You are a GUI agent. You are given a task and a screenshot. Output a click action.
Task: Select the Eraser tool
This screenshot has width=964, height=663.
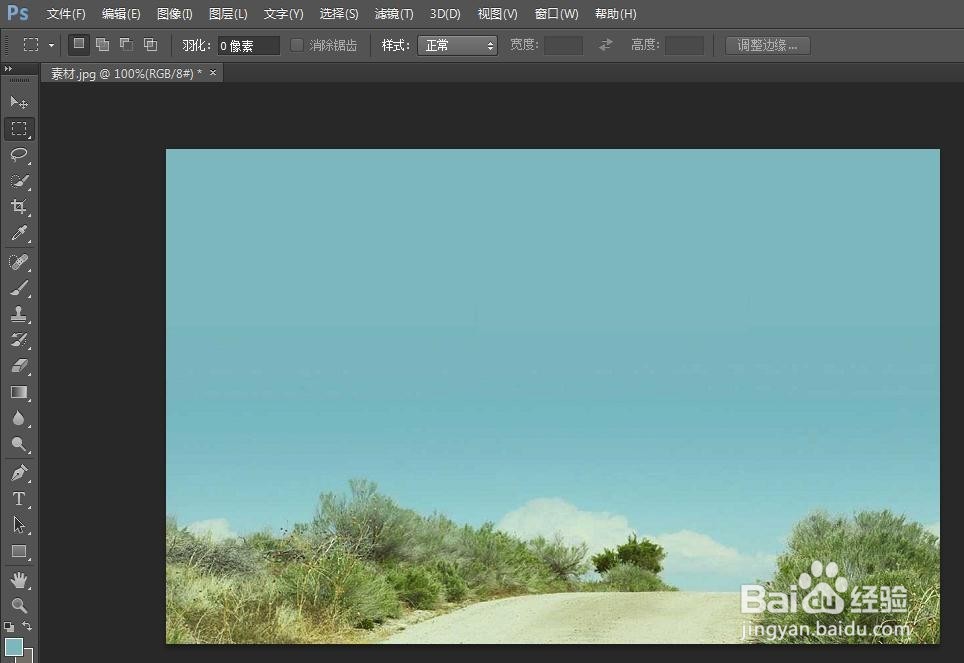tap(19, 366)
